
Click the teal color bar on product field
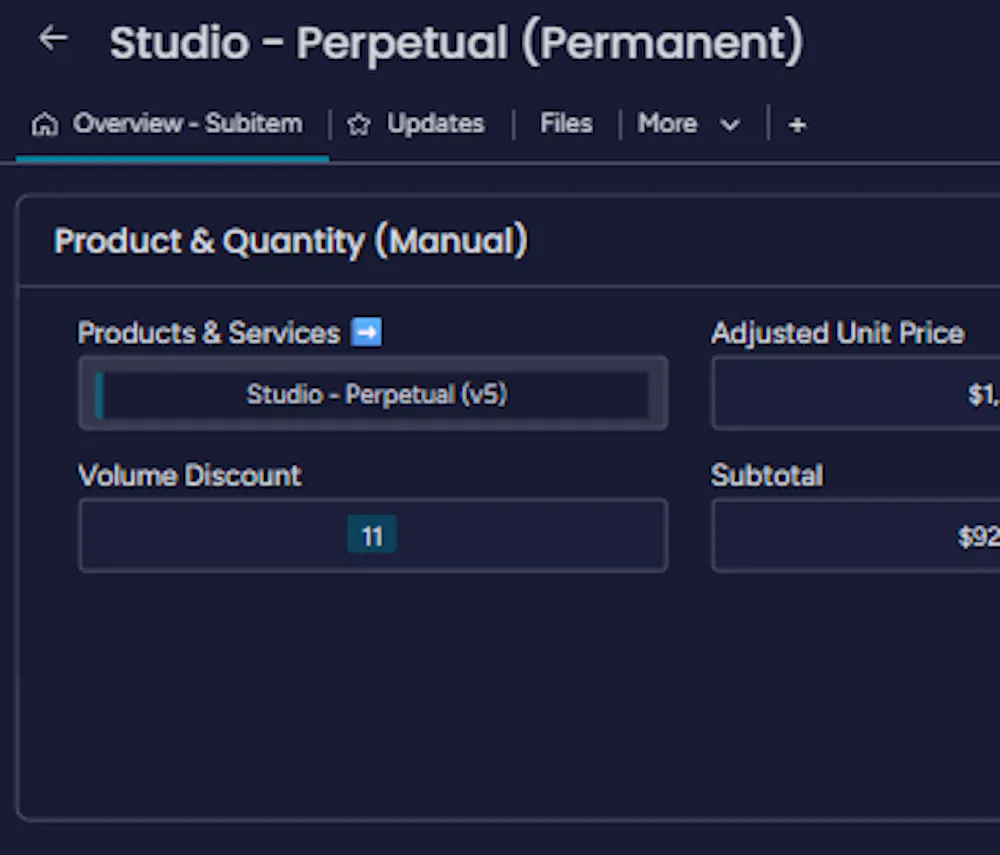click(x=99, y=394)
